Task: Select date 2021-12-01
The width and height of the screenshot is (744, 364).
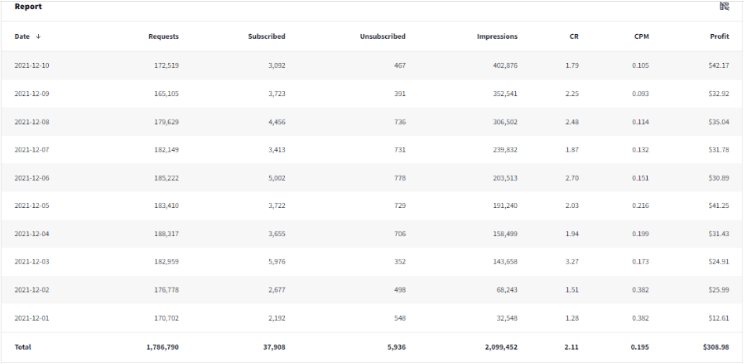Action: (x=32, y=318)
